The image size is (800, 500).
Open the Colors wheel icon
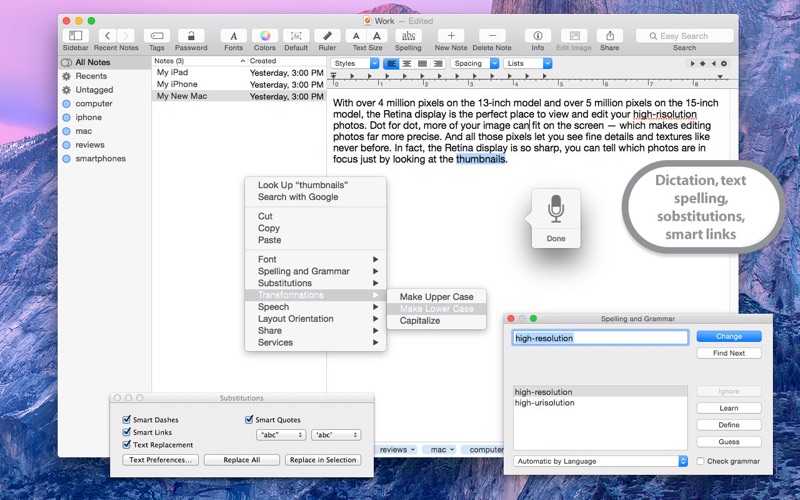pyautogui.click(x=264, y=36)
